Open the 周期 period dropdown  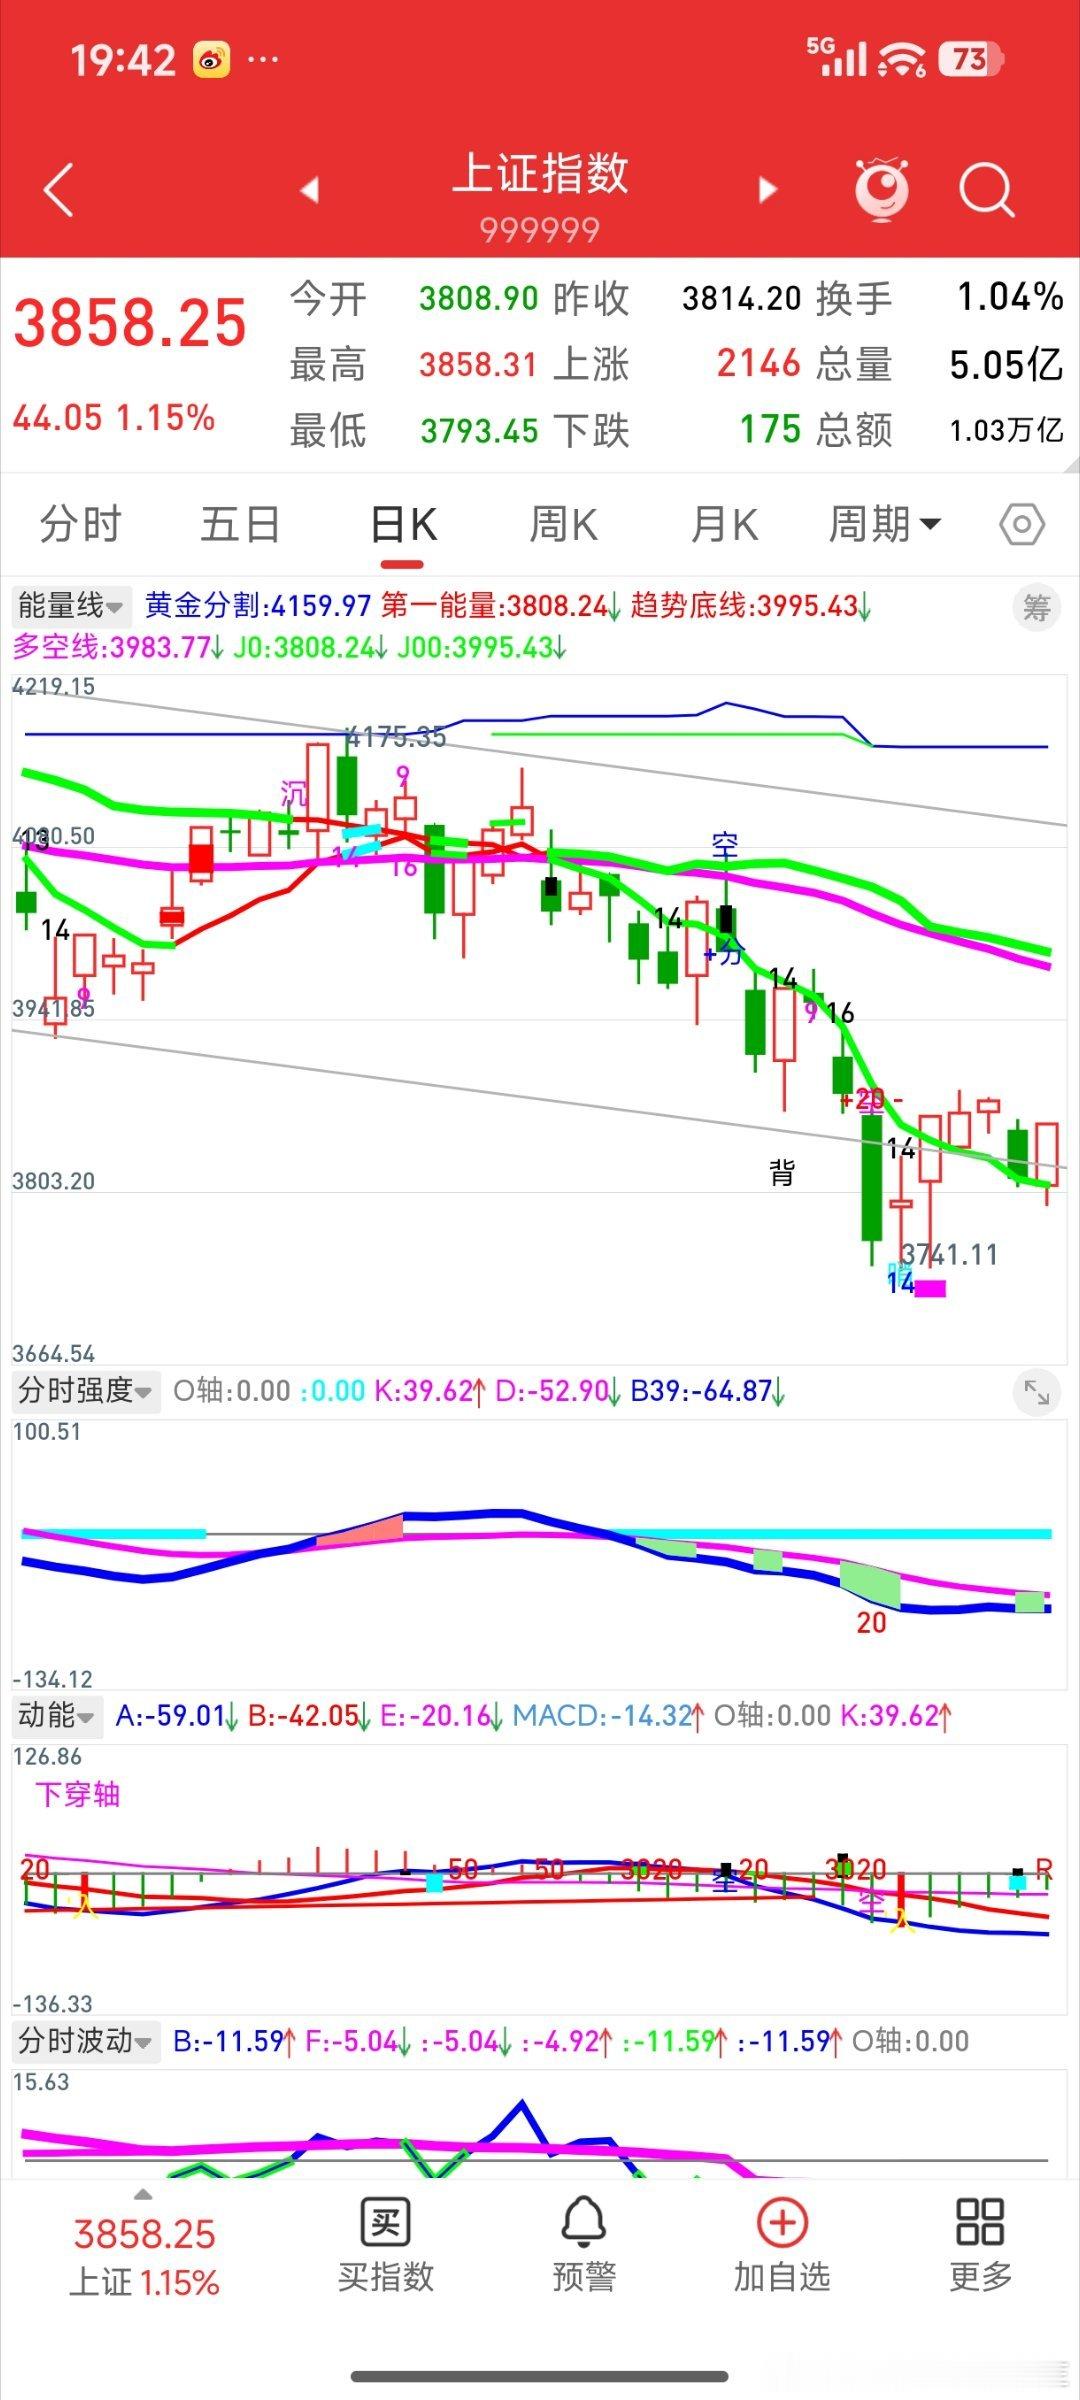tap(885, 524)
